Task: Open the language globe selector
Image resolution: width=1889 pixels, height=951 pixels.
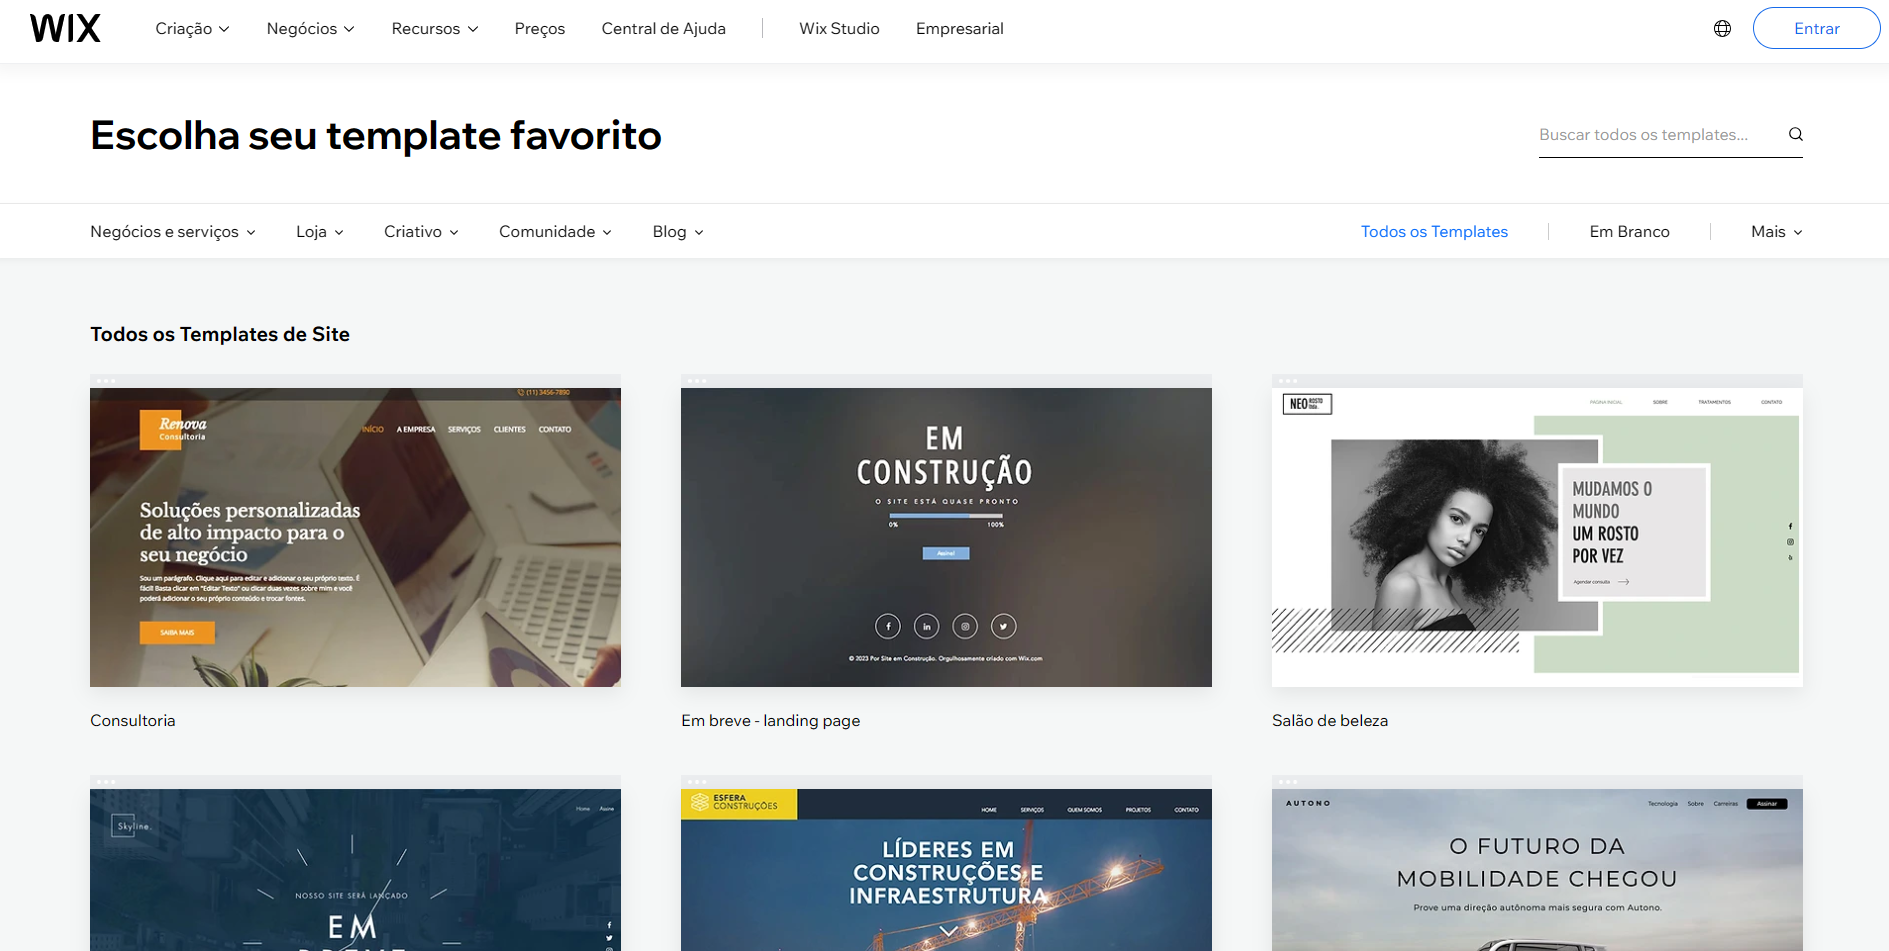Action: (x=1722, y=28)
